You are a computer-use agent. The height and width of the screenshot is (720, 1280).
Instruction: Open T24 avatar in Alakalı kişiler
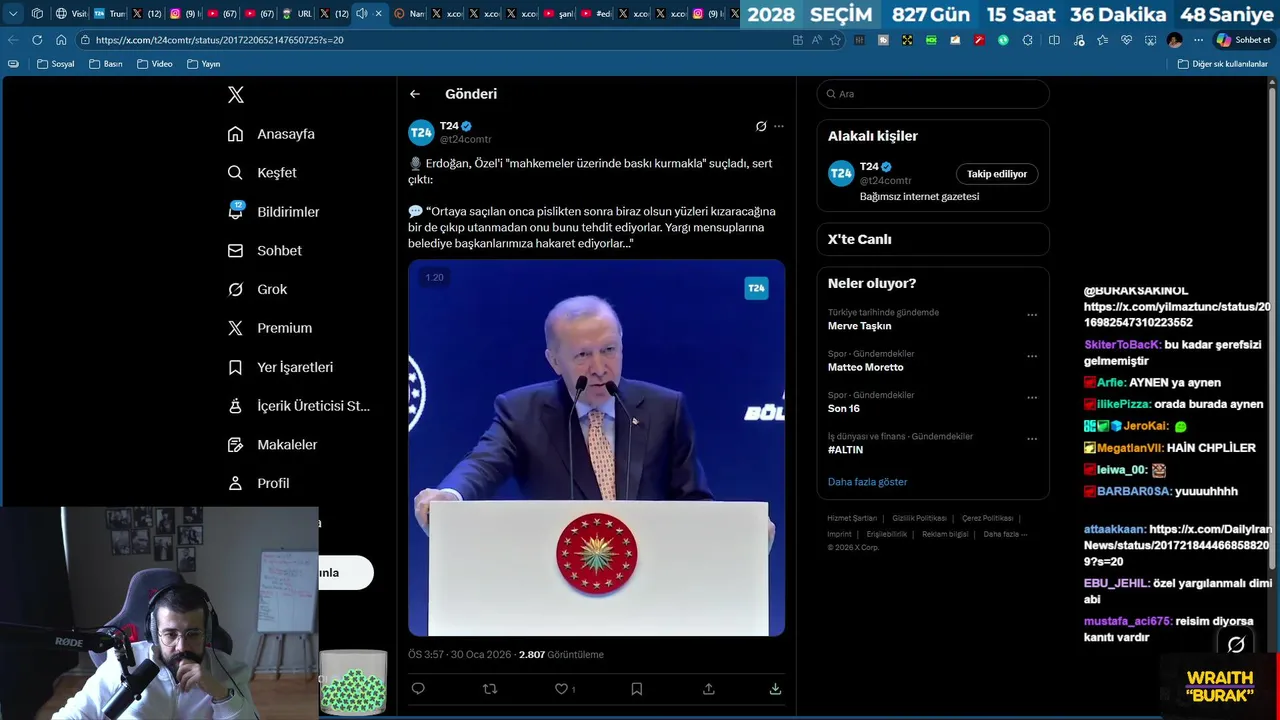pyautogui.click(x=841, y=174)
